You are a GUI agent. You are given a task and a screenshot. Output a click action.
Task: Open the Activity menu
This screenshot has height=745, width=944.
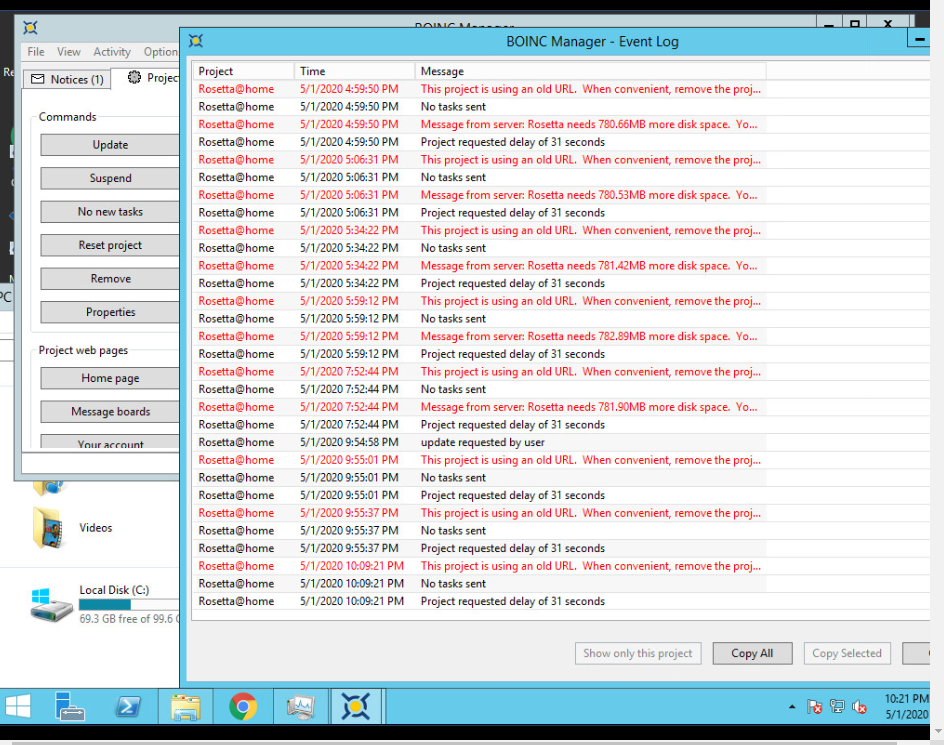point(112,52)
